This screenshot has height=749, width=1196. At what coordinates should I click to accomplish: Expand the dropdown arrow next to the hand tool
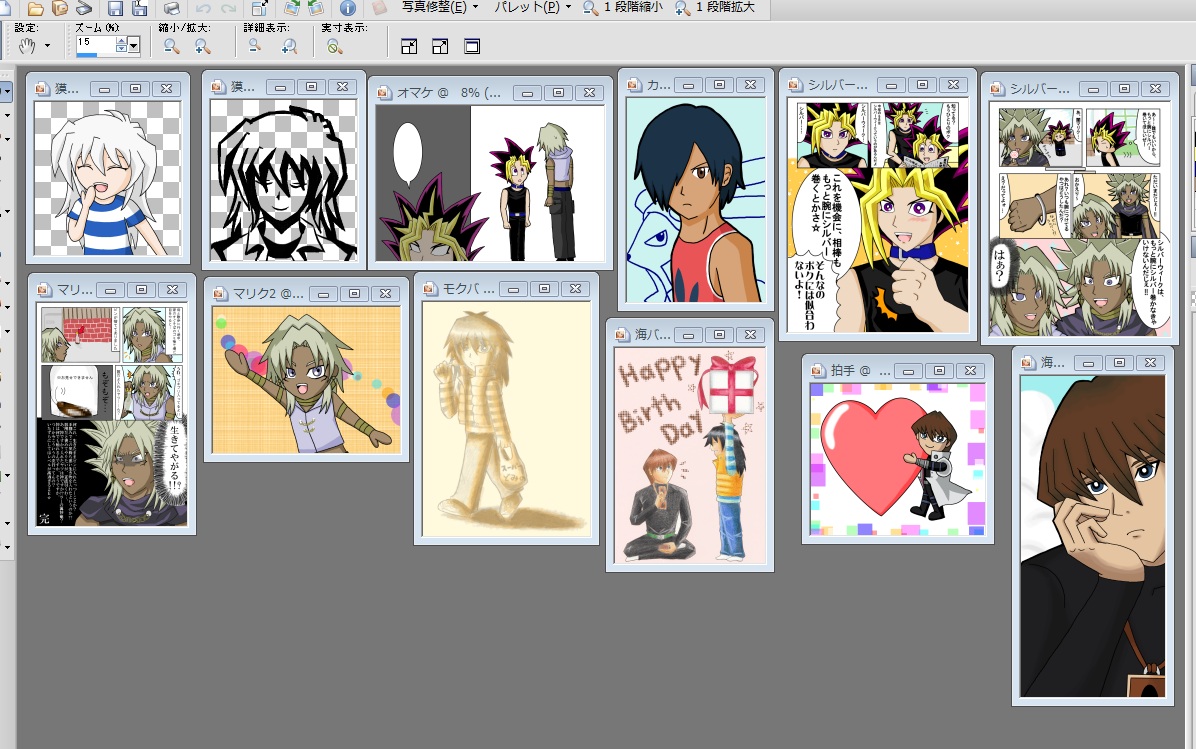click(47, 47)
